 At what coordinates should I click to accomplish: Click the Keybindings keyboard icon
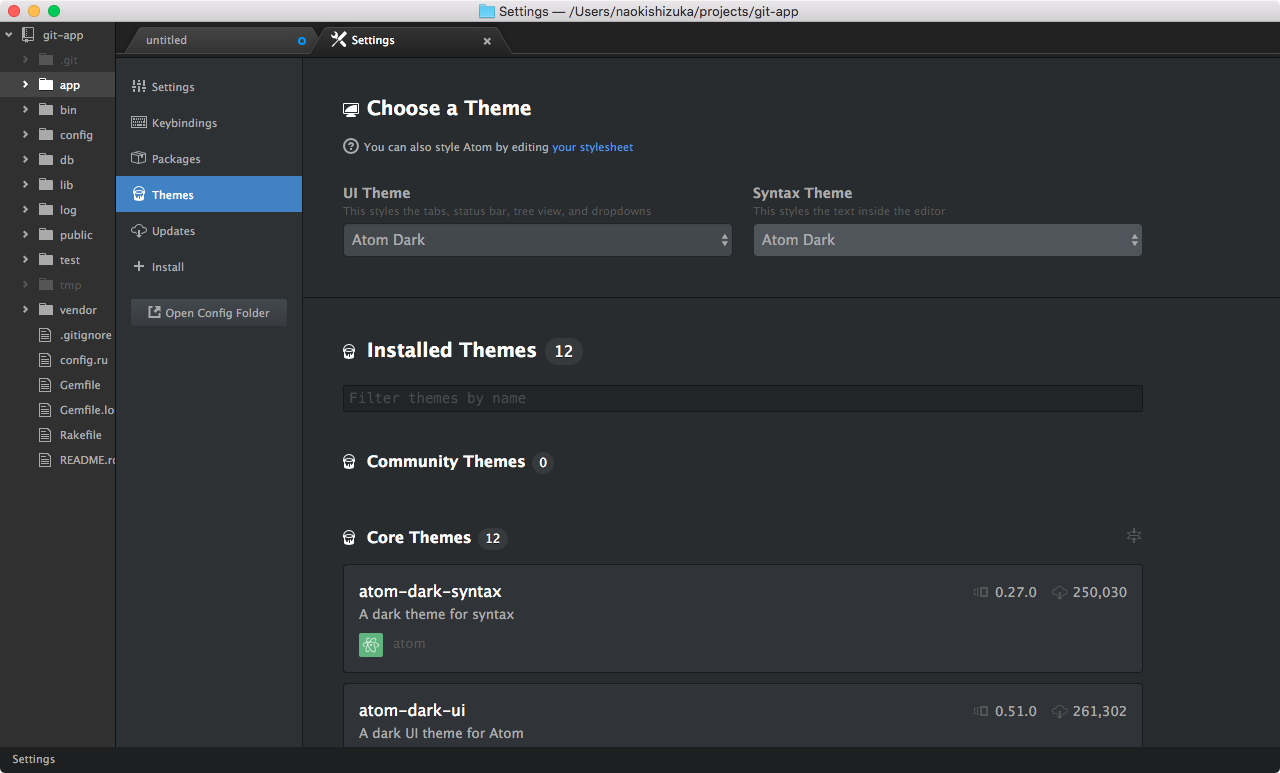[139, 123]
